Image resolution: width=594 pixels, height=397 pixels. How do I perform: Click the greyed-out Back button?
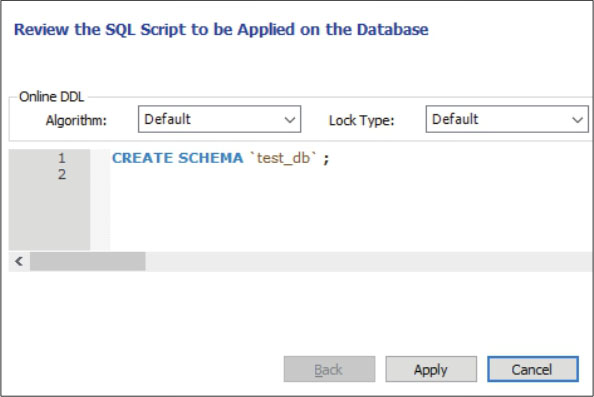click(329, 369)
